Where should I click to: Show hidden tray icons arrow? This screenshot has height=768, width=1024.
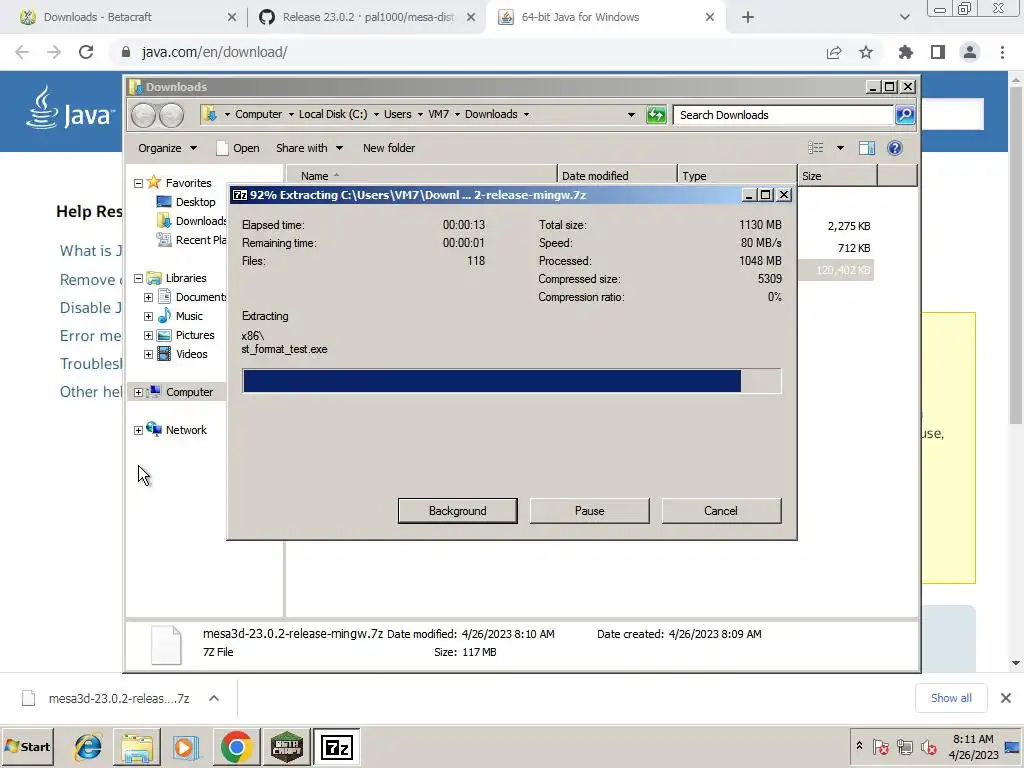[x=859, y=746]
